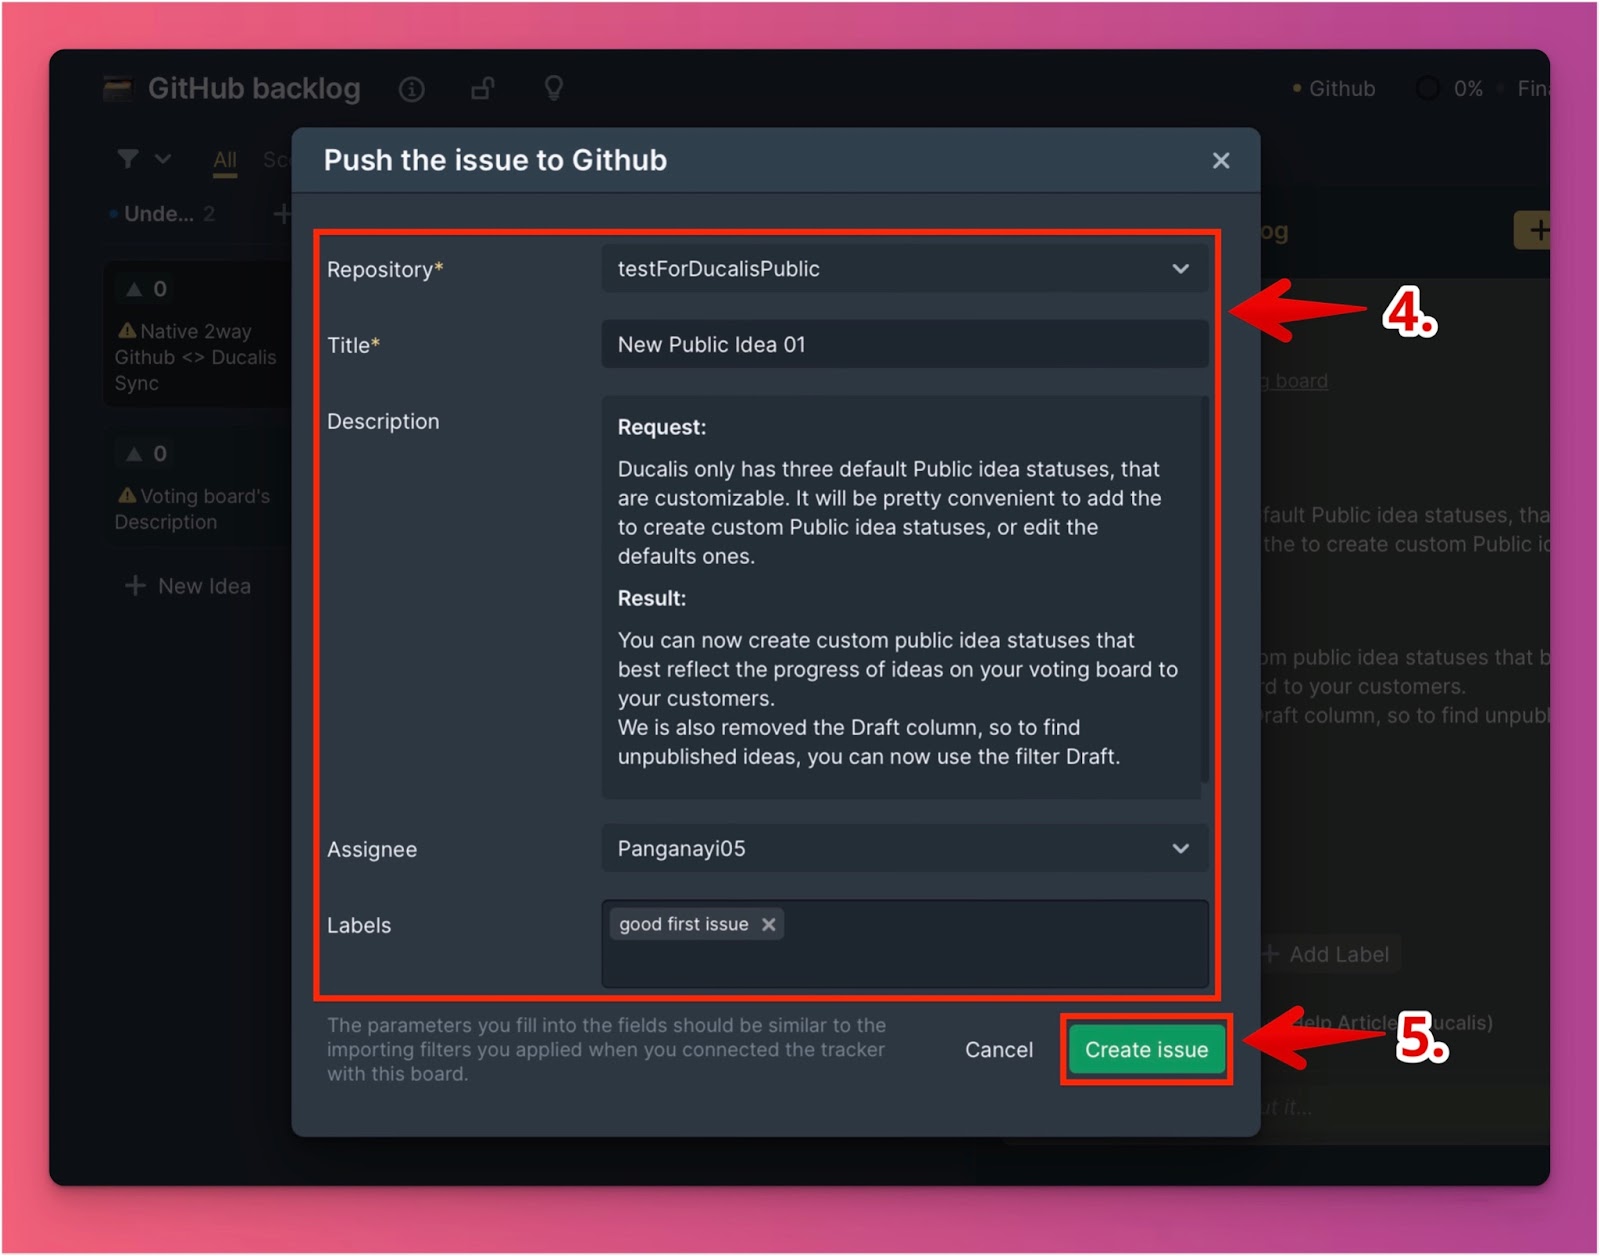Click Add Label in background panel
1600x1256 pixels.
coord(1327,954)
